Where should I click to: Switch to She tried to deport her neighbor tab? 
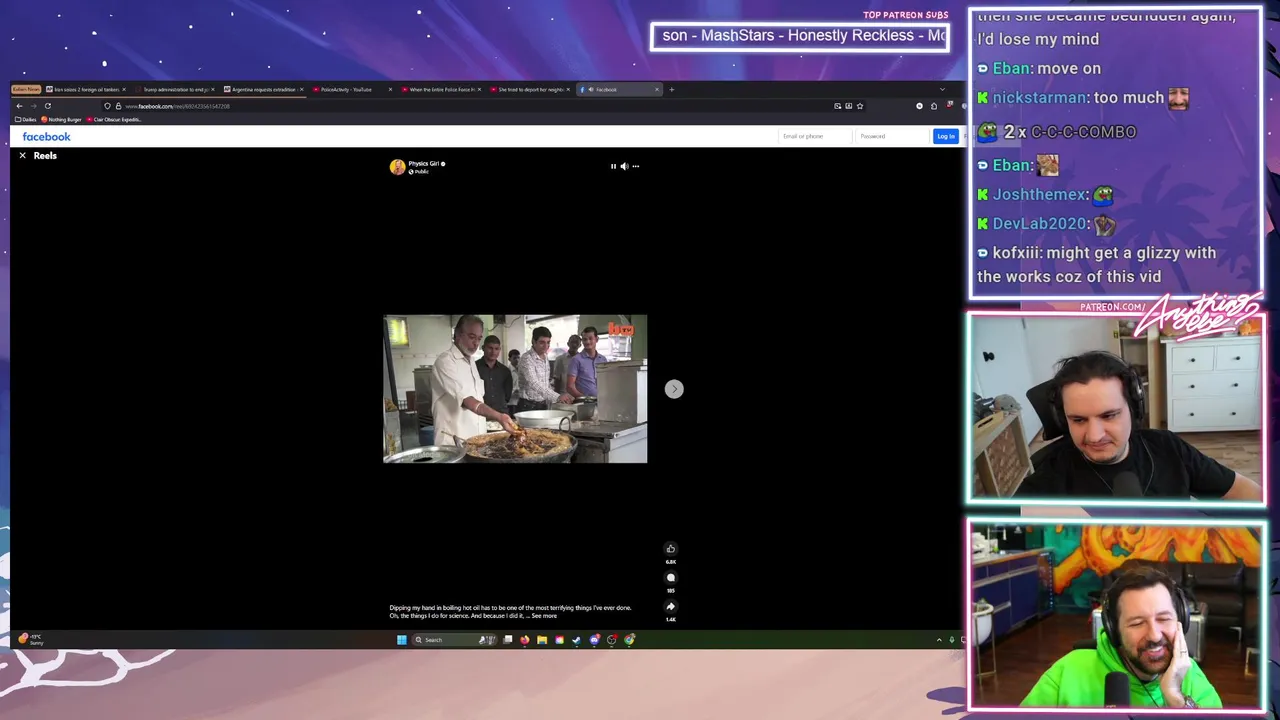point(530,90)
